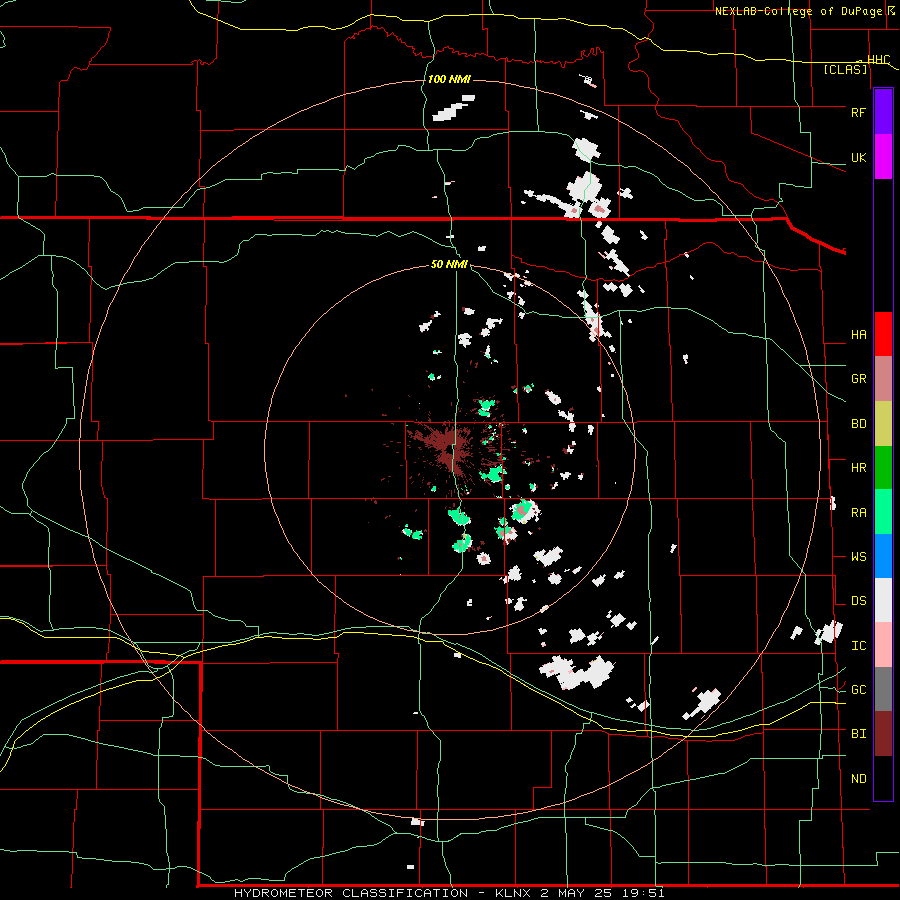900x900 pixels.
Task: Click the 50 NMI range ring label
Action: [449, 264]
